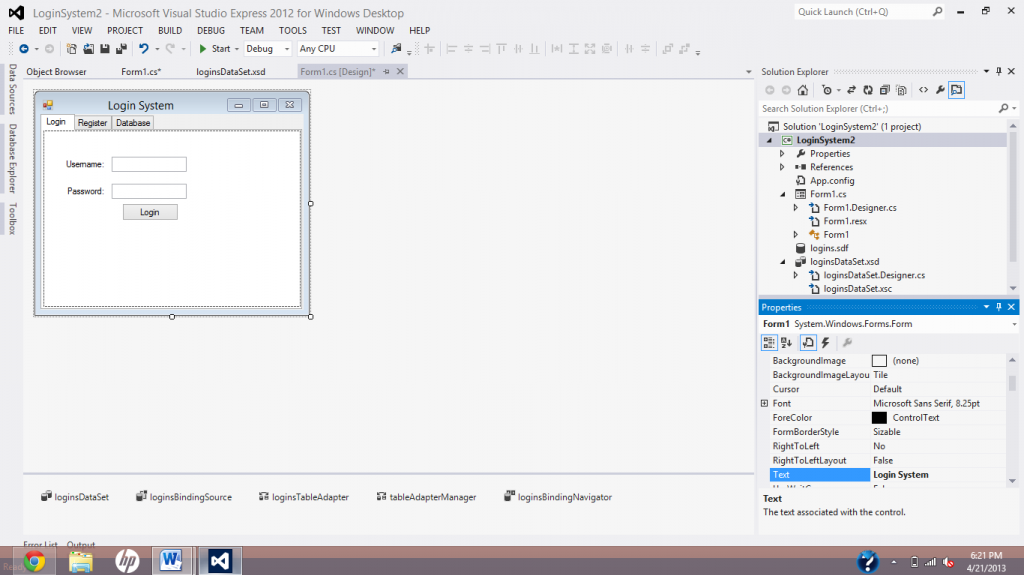Screen dimensions: 1024x575
Task: Click the New Project toolbar icon
Action: click(72, 49)
